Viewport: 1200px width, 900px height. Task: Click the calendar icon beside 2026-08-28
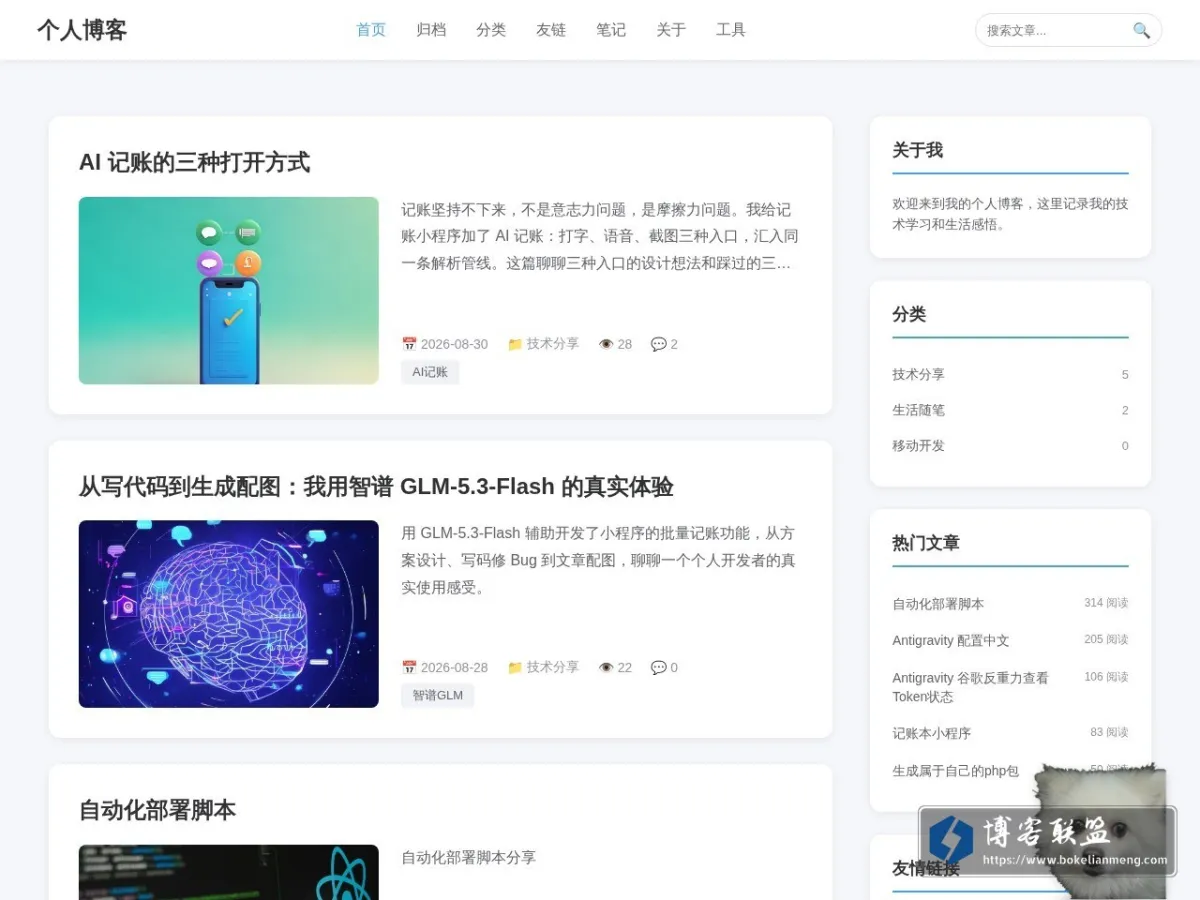click(409, 667)
